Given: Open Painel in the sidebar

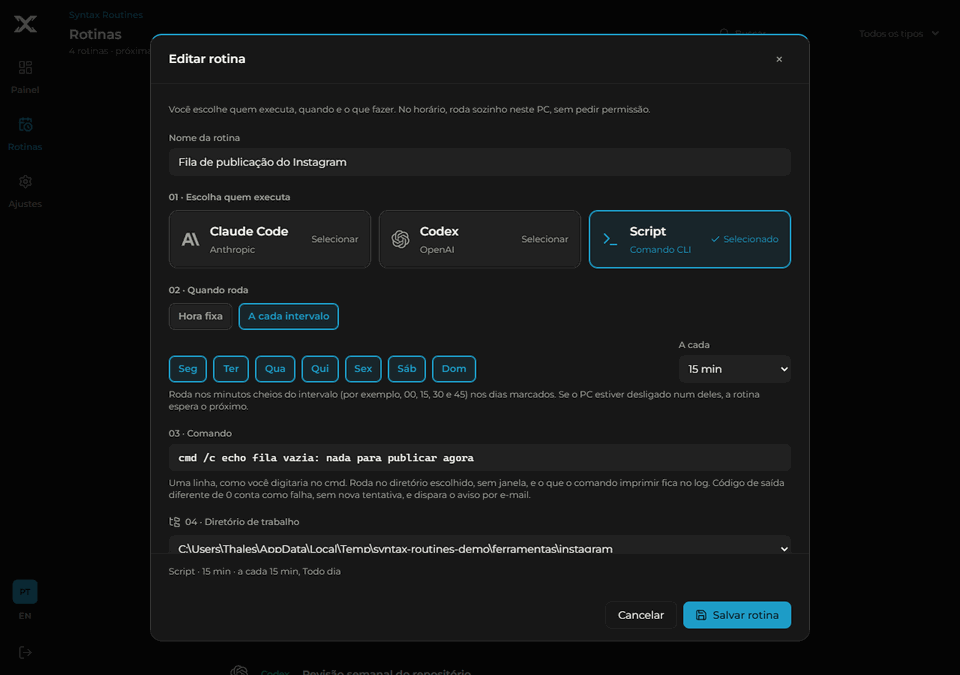Looking at the screenshot, I should [x=25, y=77].
